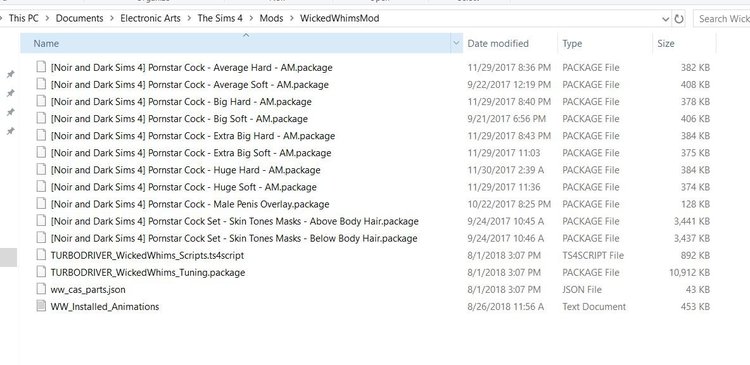The height and width of the screenshot is (365, 750).
Task: Navigate to Documents in breadcrumb
Action: click(79, 19)
